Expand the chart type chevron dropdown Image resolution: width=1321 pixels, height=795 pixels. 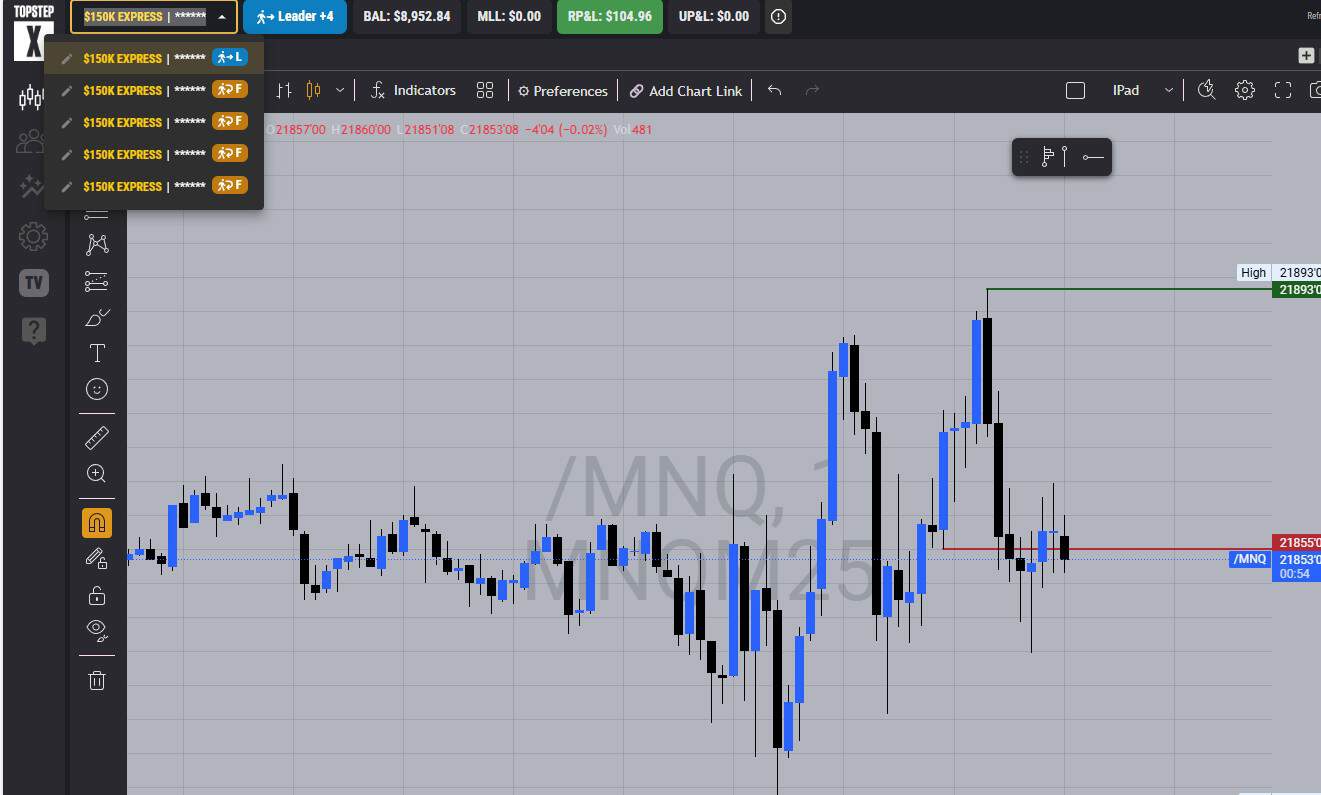pos(340,90)
